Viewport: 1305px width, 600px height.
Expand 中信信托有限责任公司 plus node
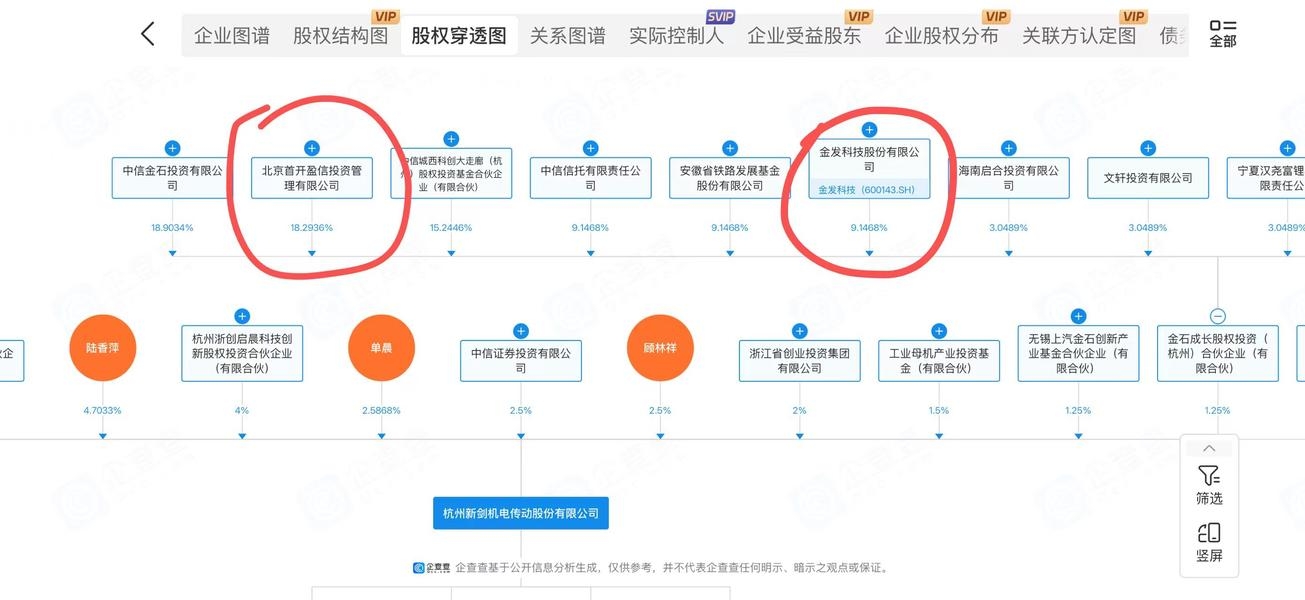pos(590,148)
